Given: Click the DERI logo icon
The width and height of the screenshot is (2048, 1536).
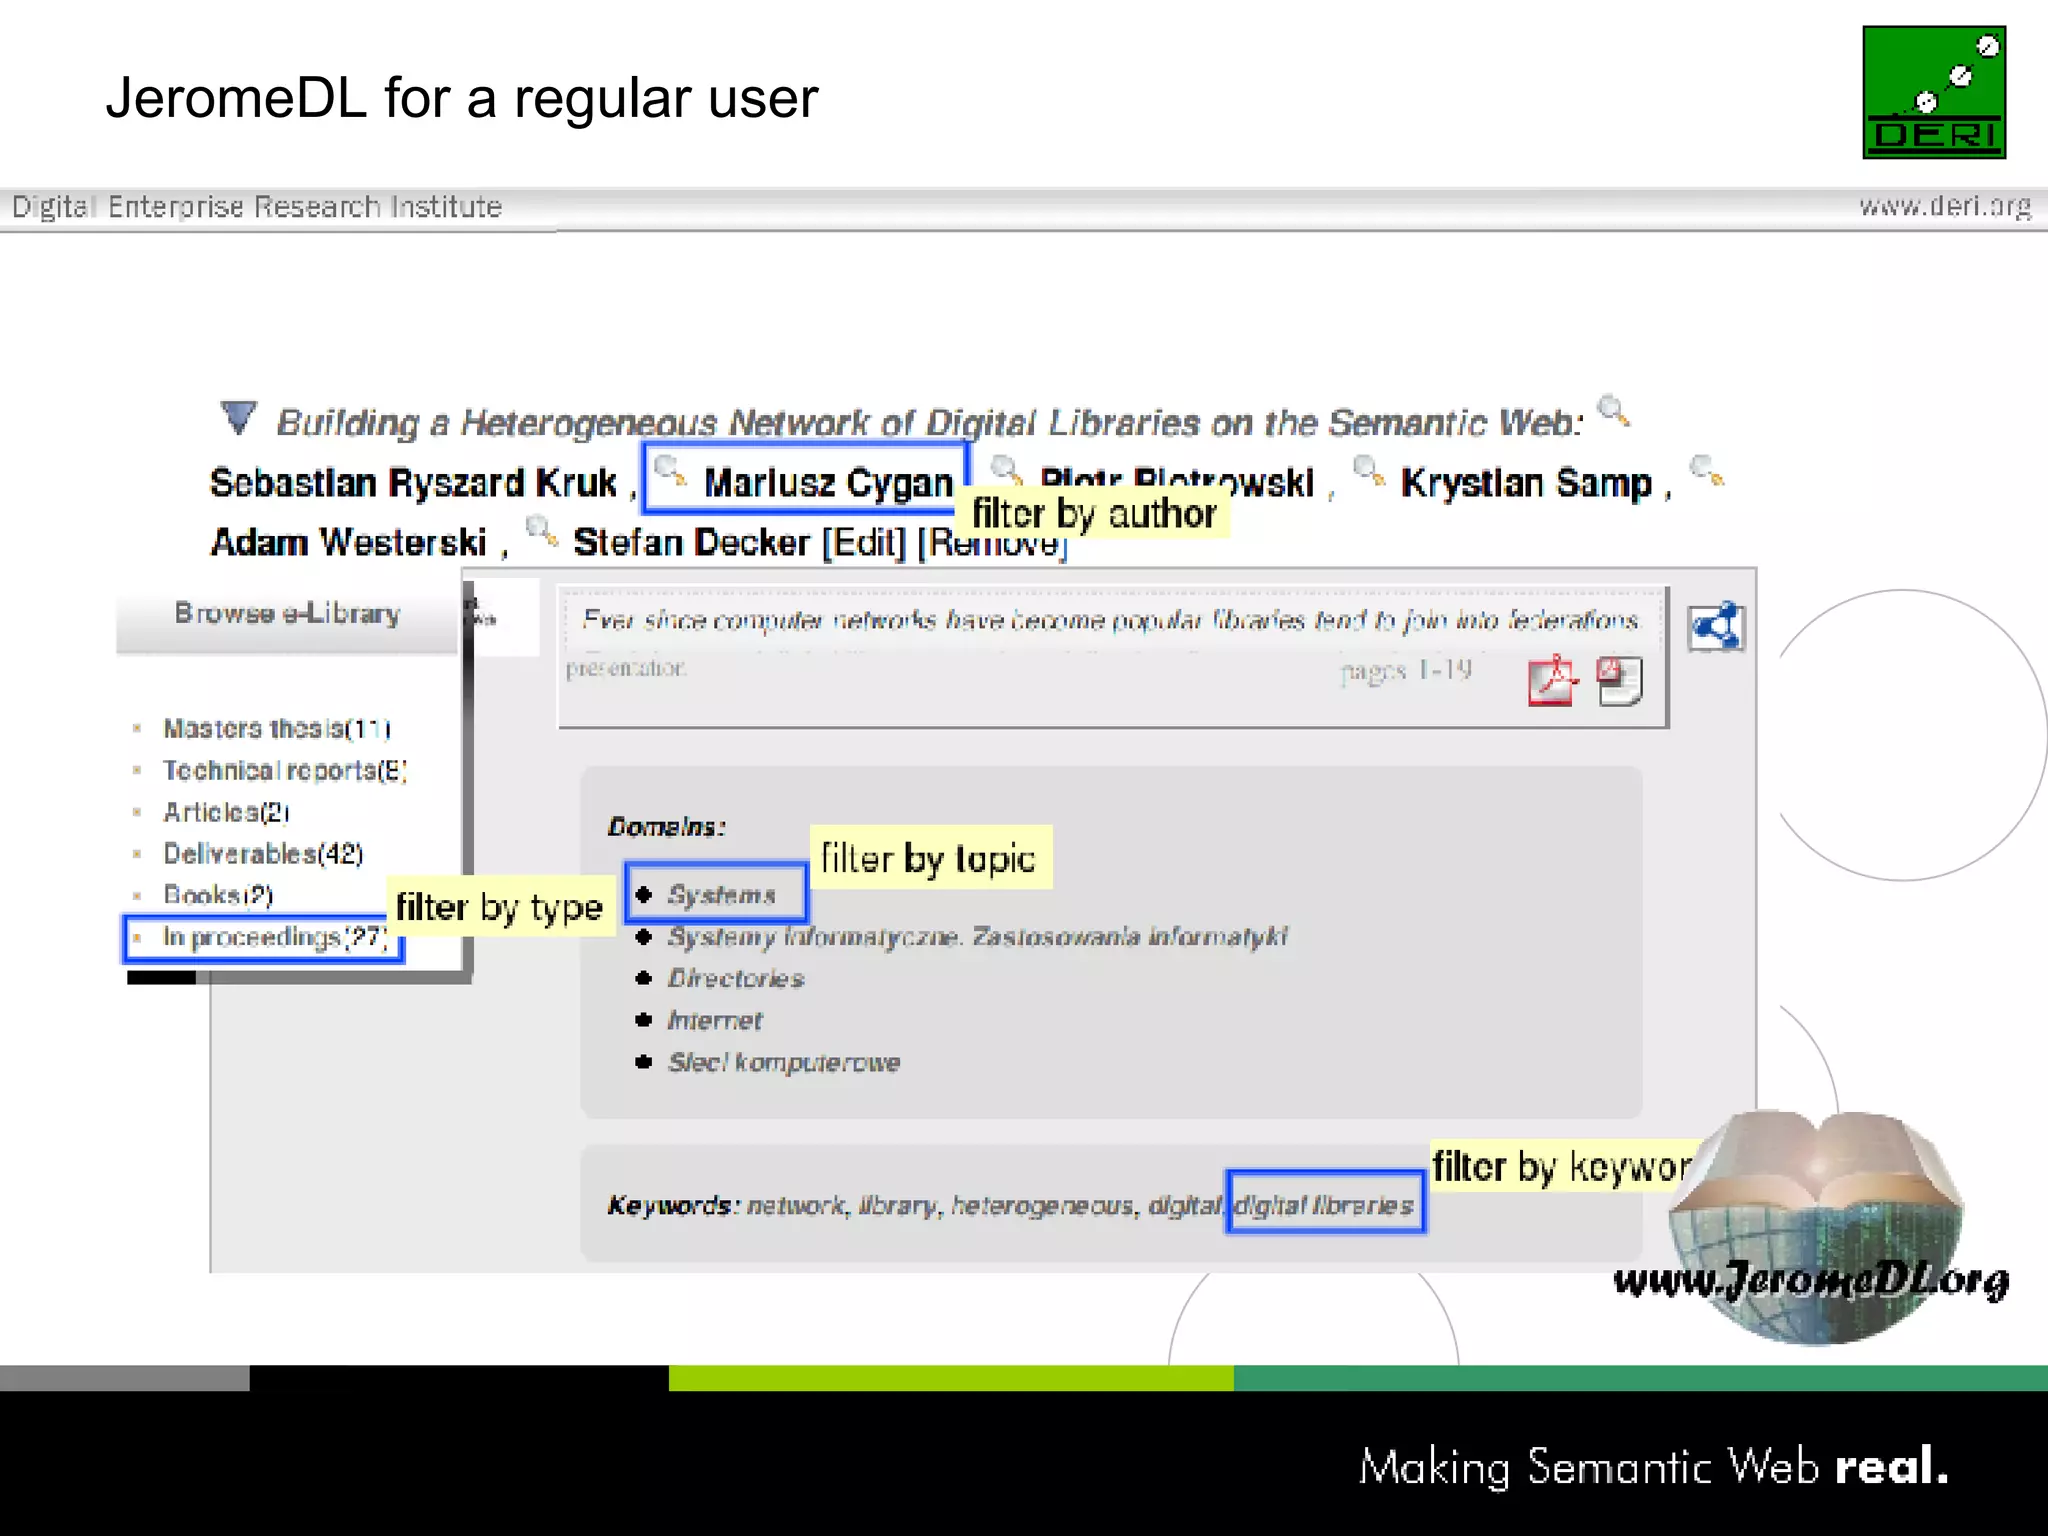Looking at the screenshot, I should click(x=1933, y=92).
